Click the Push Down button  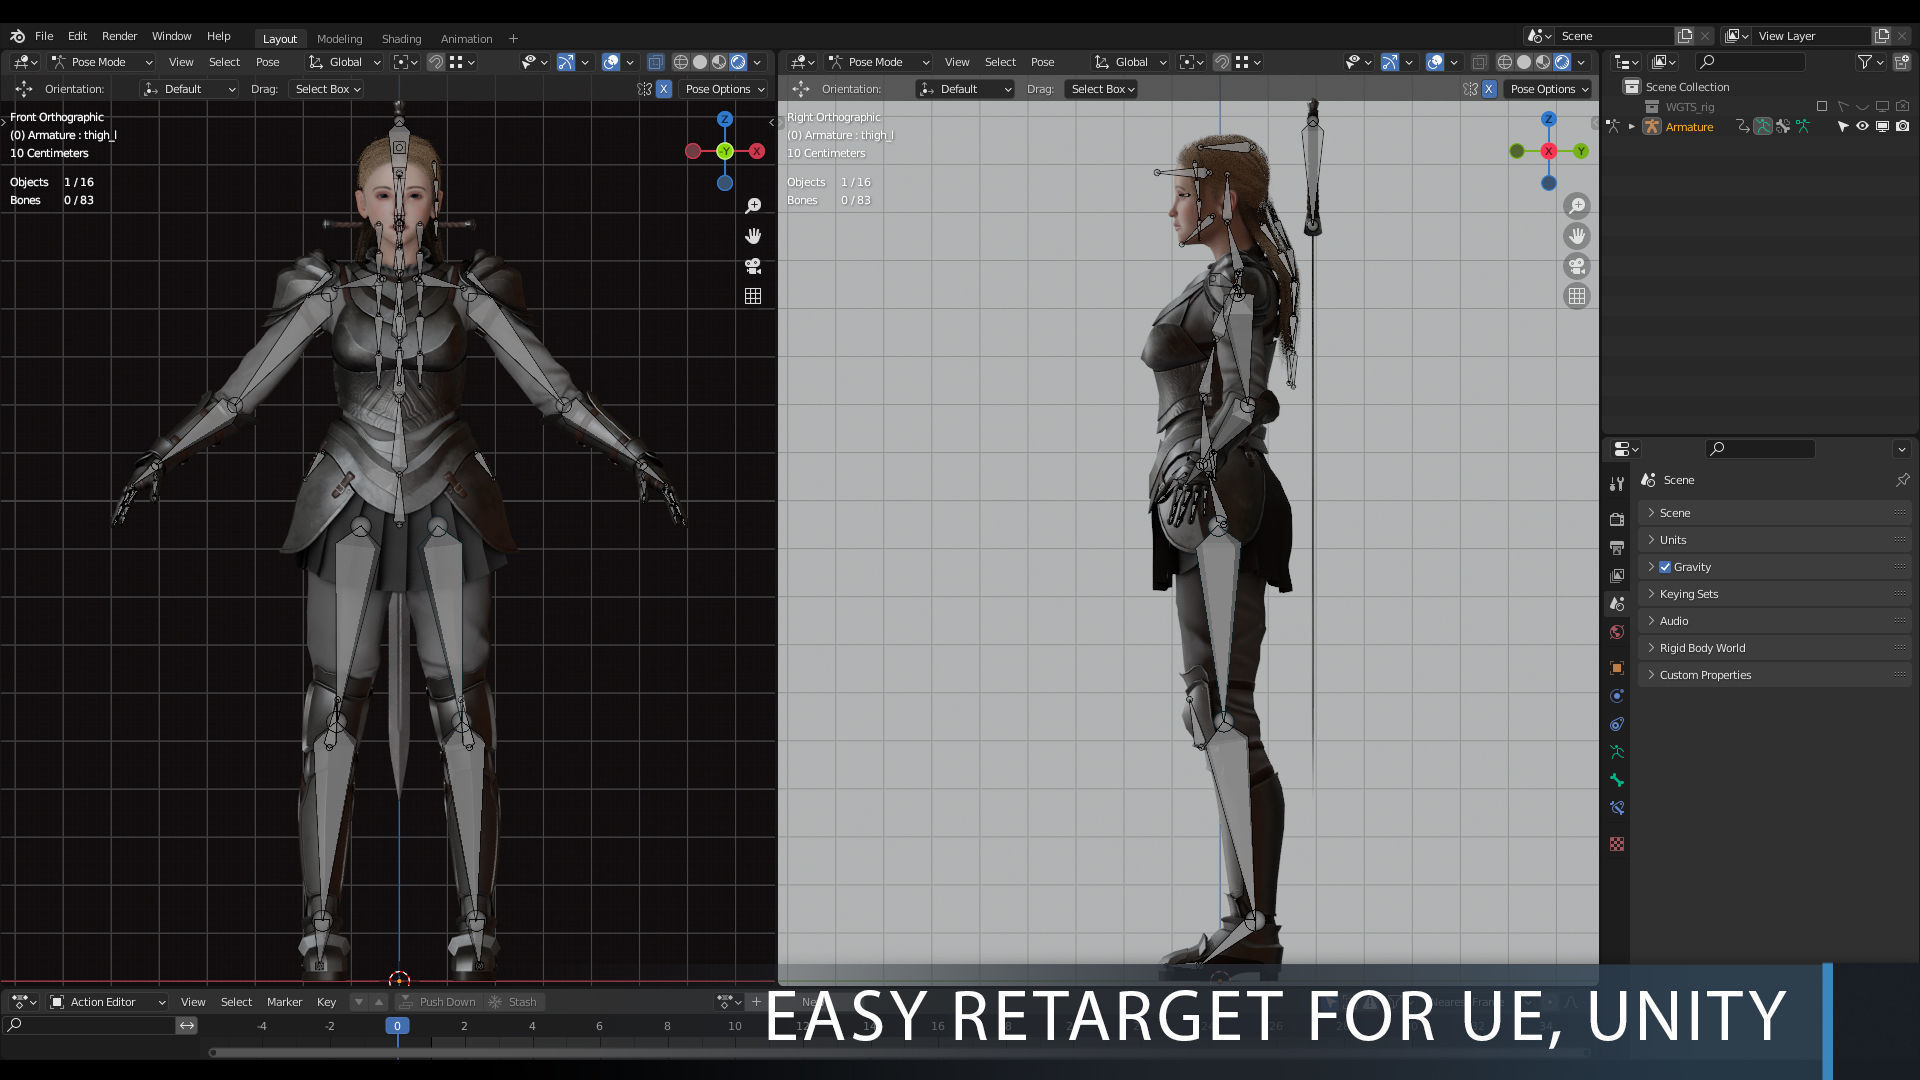pyautogui.click(x=438, y=1002)
